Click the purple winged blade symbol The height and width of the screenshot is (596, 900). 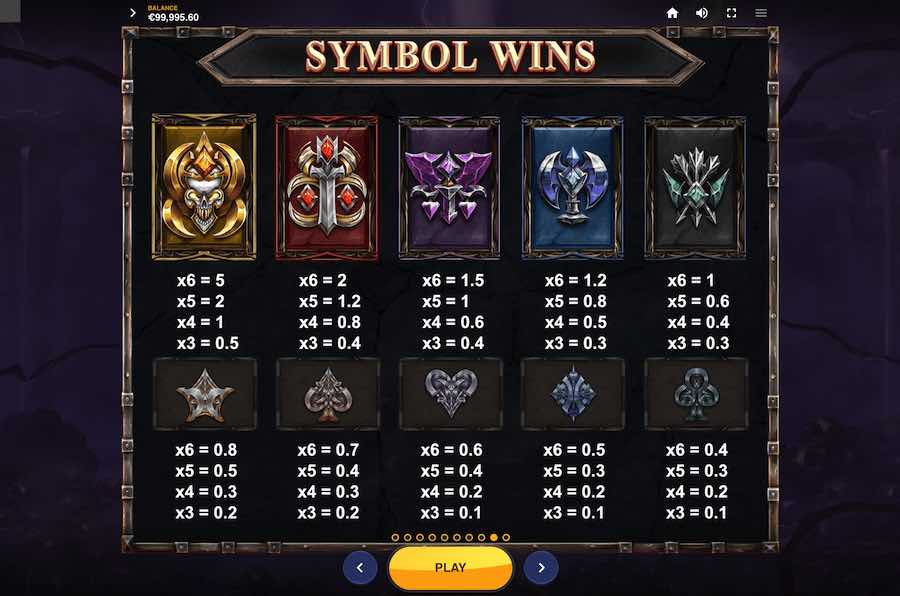point(449,187)
